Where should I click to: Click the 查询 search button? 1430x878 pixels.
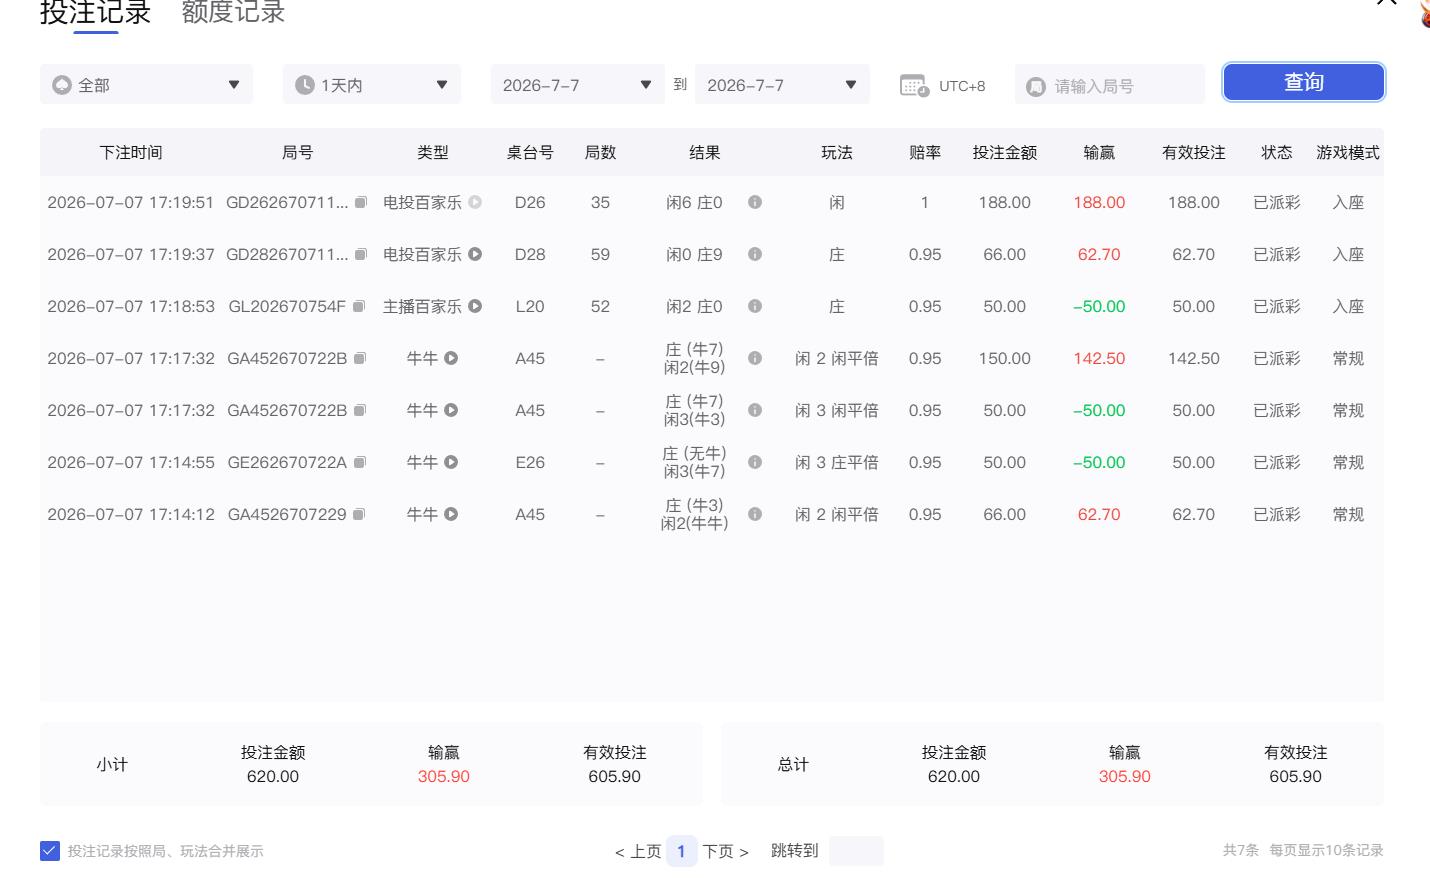[1304, 82]
